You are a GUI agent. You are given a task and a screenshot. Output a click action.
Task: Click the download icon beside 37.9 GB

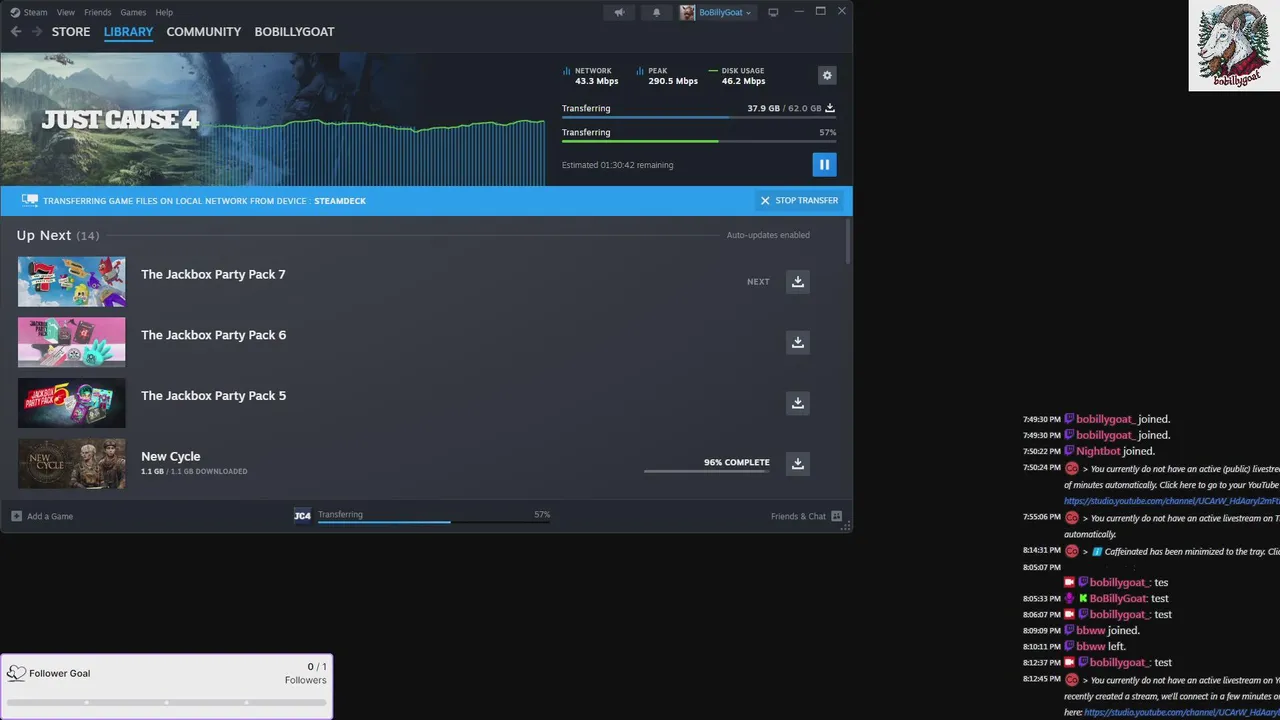click(x=830, y=108)
